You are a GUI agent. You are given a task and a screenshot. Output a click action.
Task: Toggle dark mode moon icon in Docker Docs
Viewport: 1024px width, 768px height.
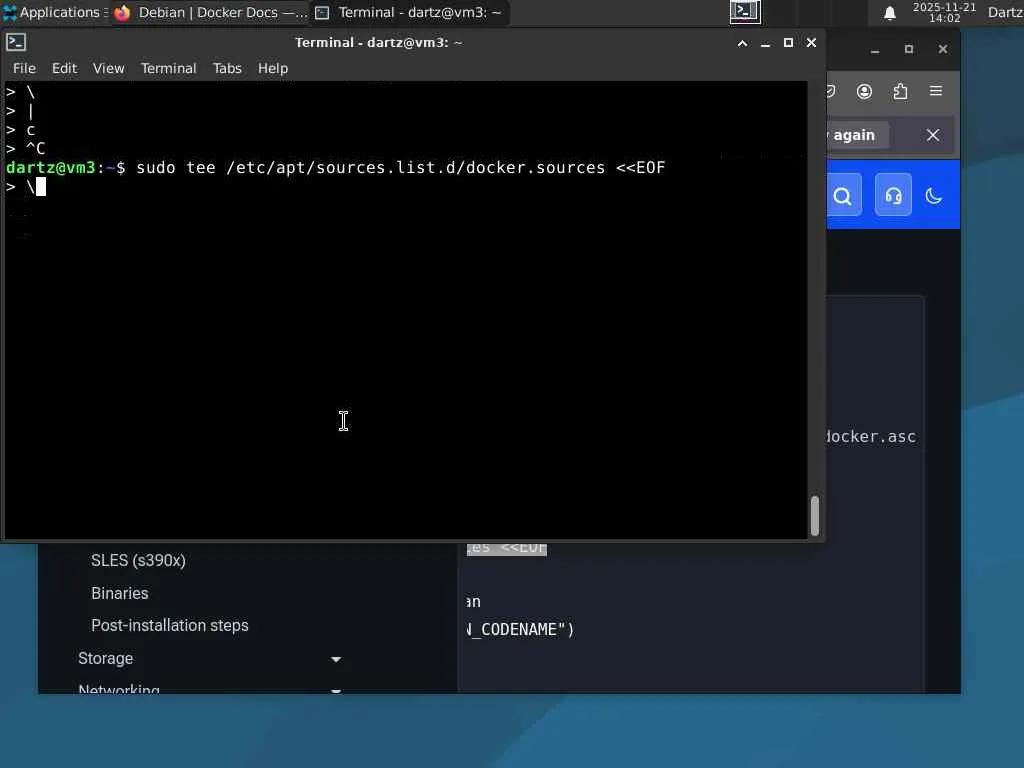(934, 196)
